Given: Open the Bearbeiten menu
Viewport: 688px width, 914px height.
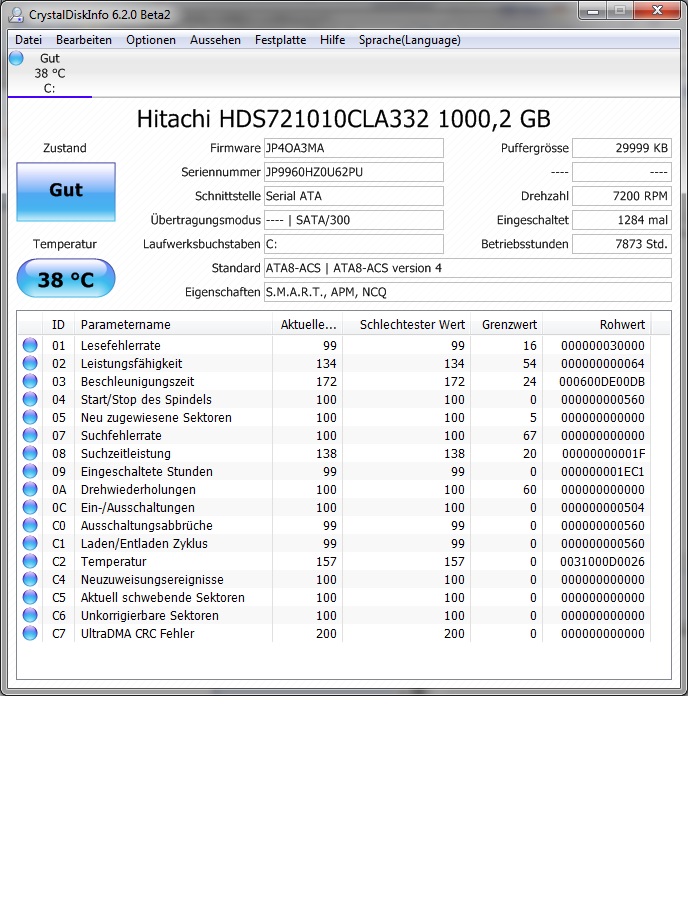Looking at the screenshot, I should coord(84,40).
